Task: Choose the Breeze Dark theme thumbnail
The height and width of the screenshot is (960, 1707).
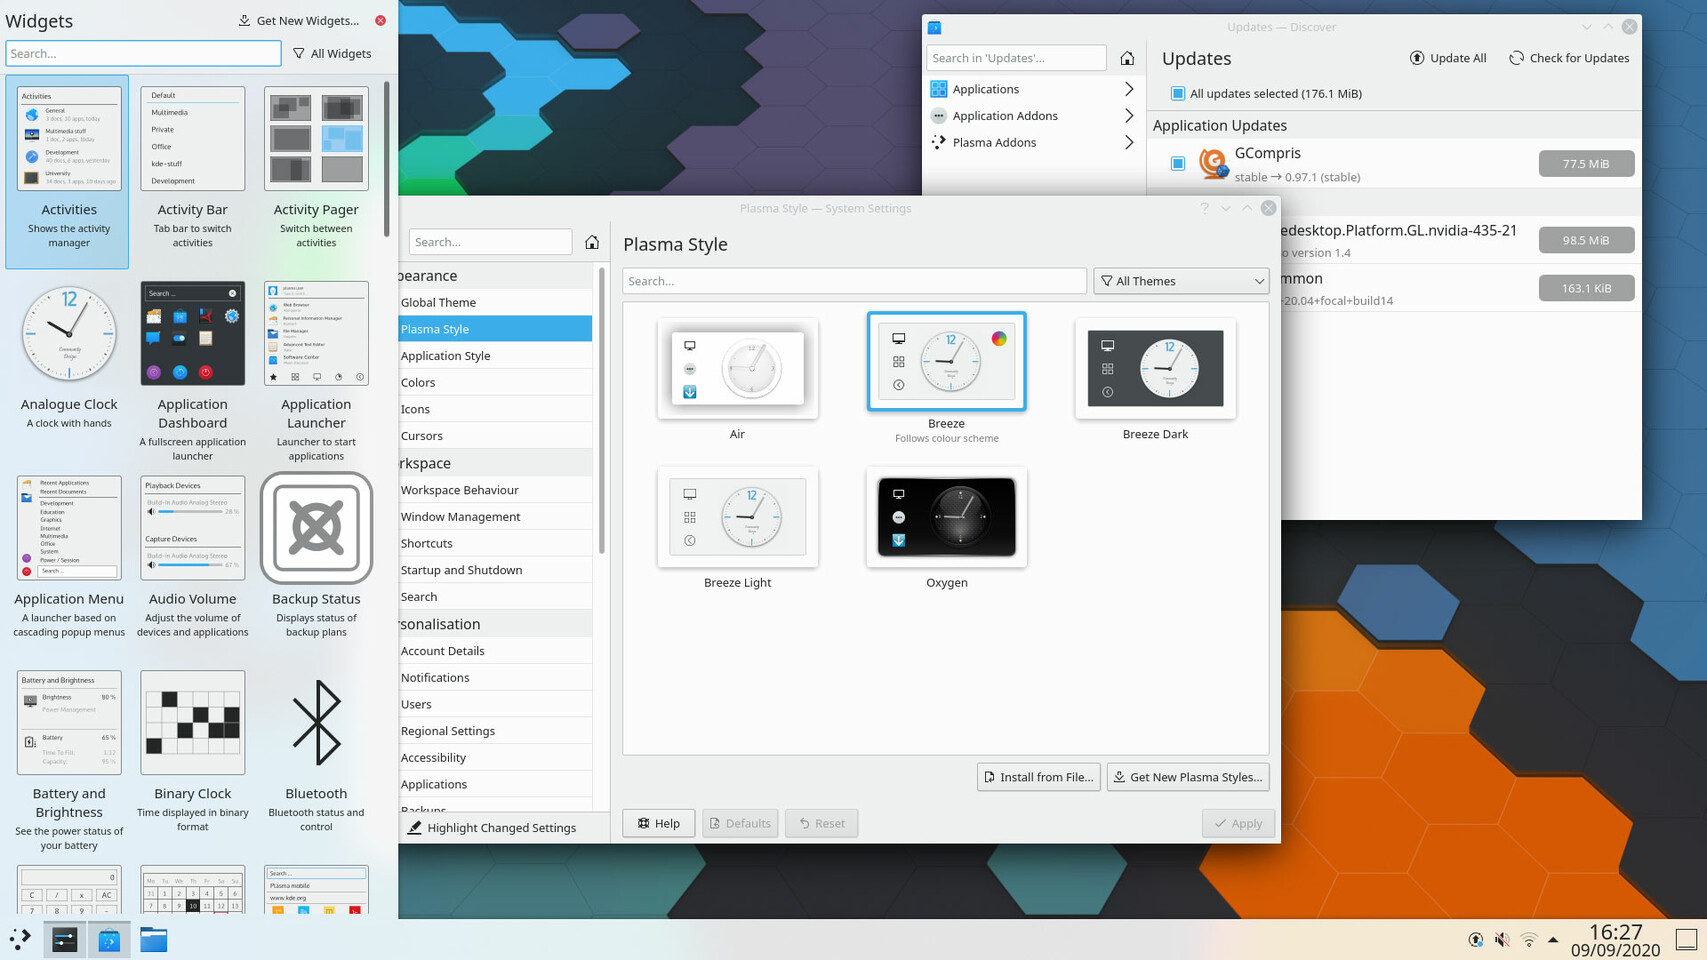Action: click(1155, 369)
